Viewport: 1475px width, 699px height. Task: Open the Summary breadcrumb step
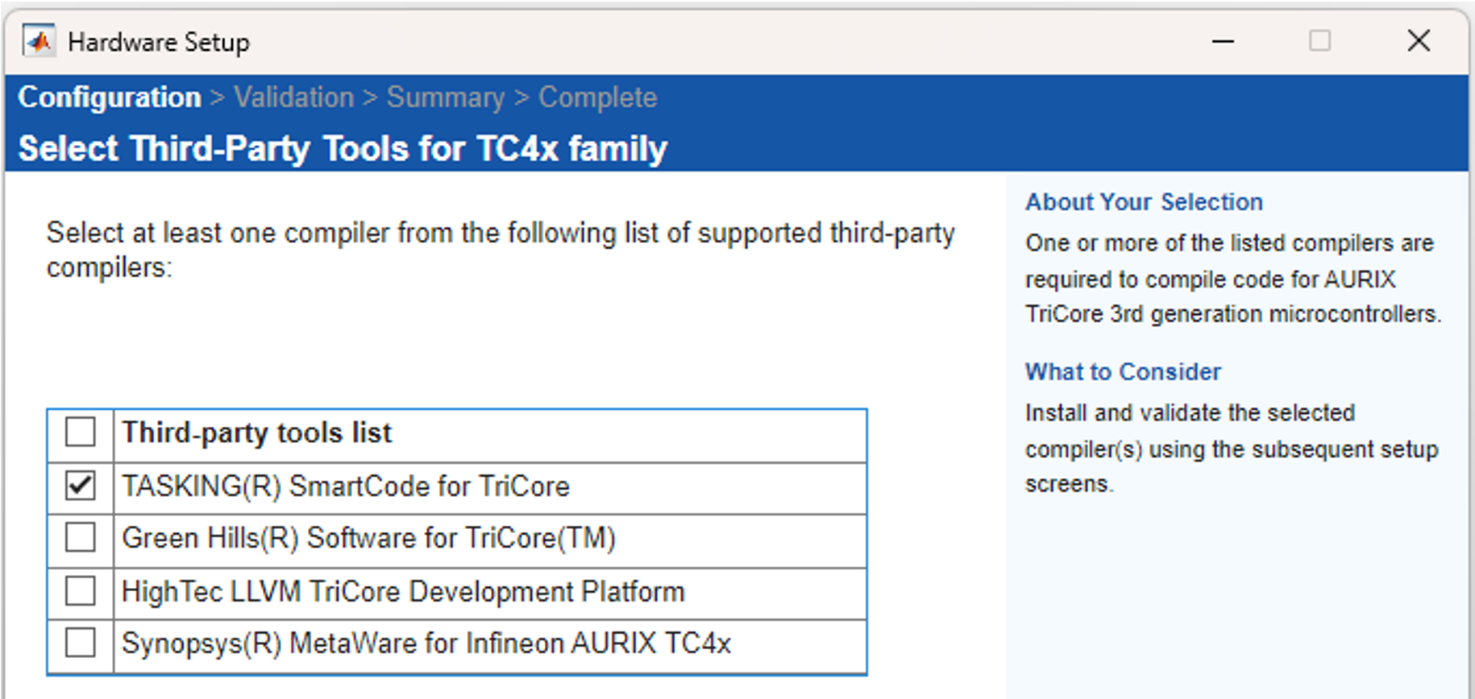(445, 97)
